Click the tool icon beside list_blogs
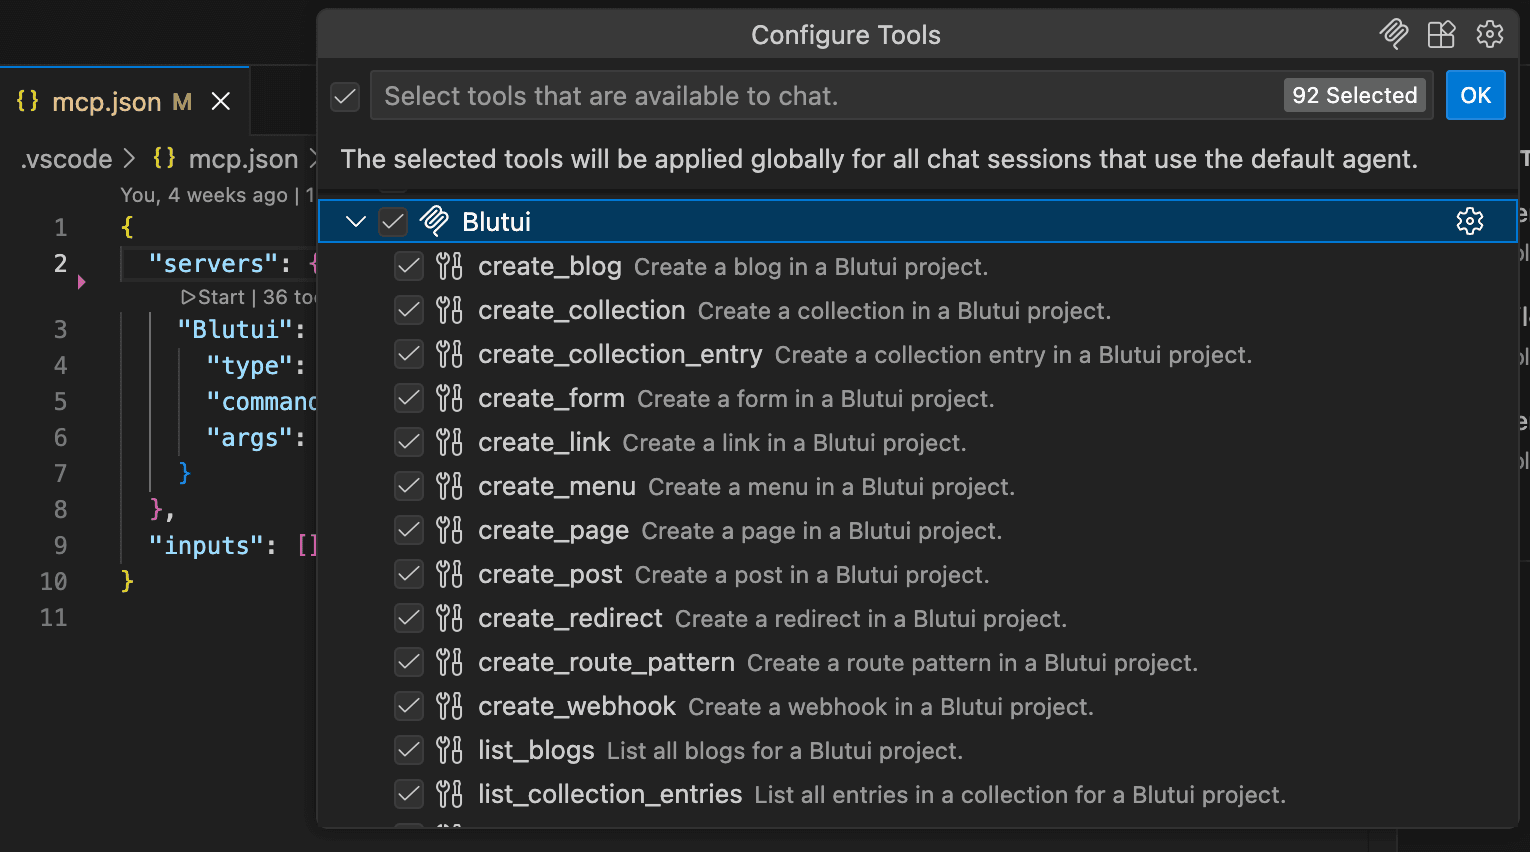Viewport: 1530px width, 852px height. point(449,751)
